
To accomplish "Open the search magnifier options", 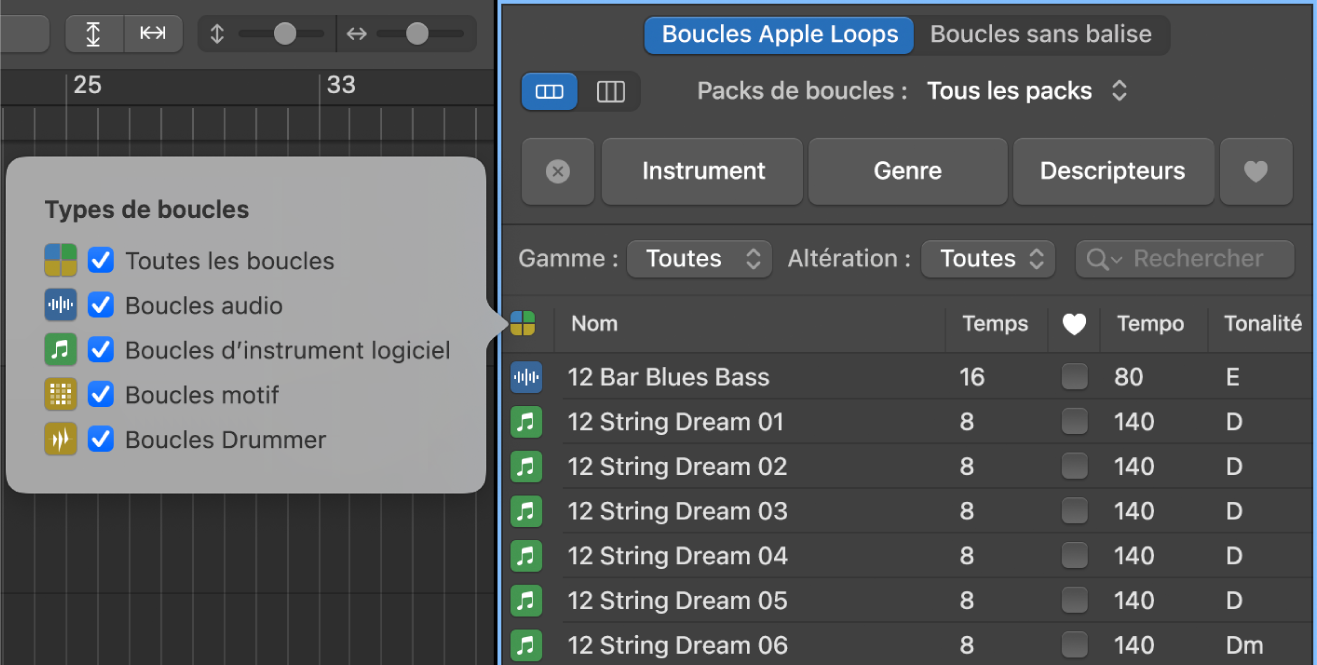I will (x=1105, y=260).
